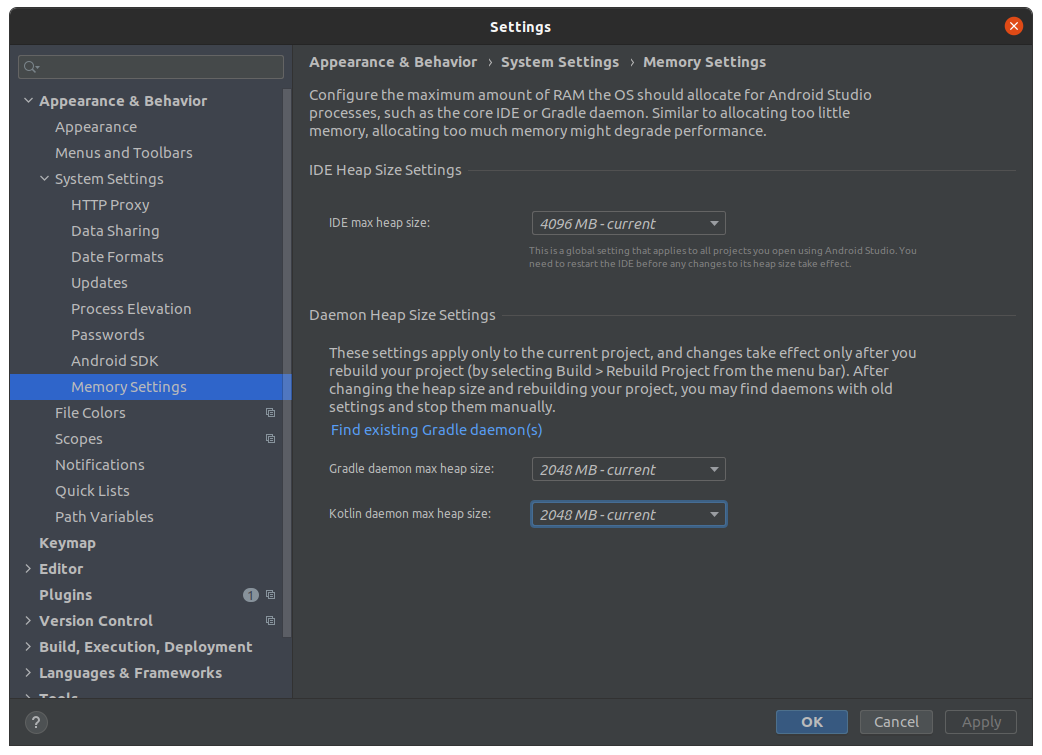Viewport: 1042px width, 755px height.
Task: Open the HTTP Proxy settings page
Action: pyautogui.click(x=110, y=205)
